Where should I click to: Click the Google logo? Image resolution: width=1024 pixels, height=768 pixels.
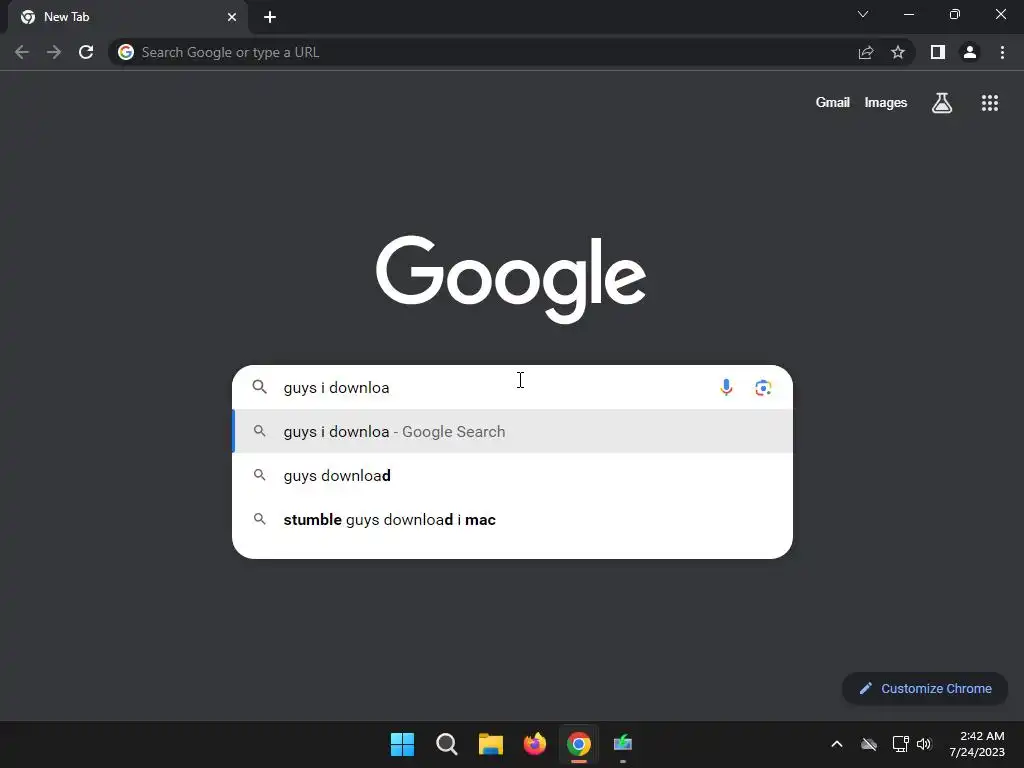(x=511, y=278)
